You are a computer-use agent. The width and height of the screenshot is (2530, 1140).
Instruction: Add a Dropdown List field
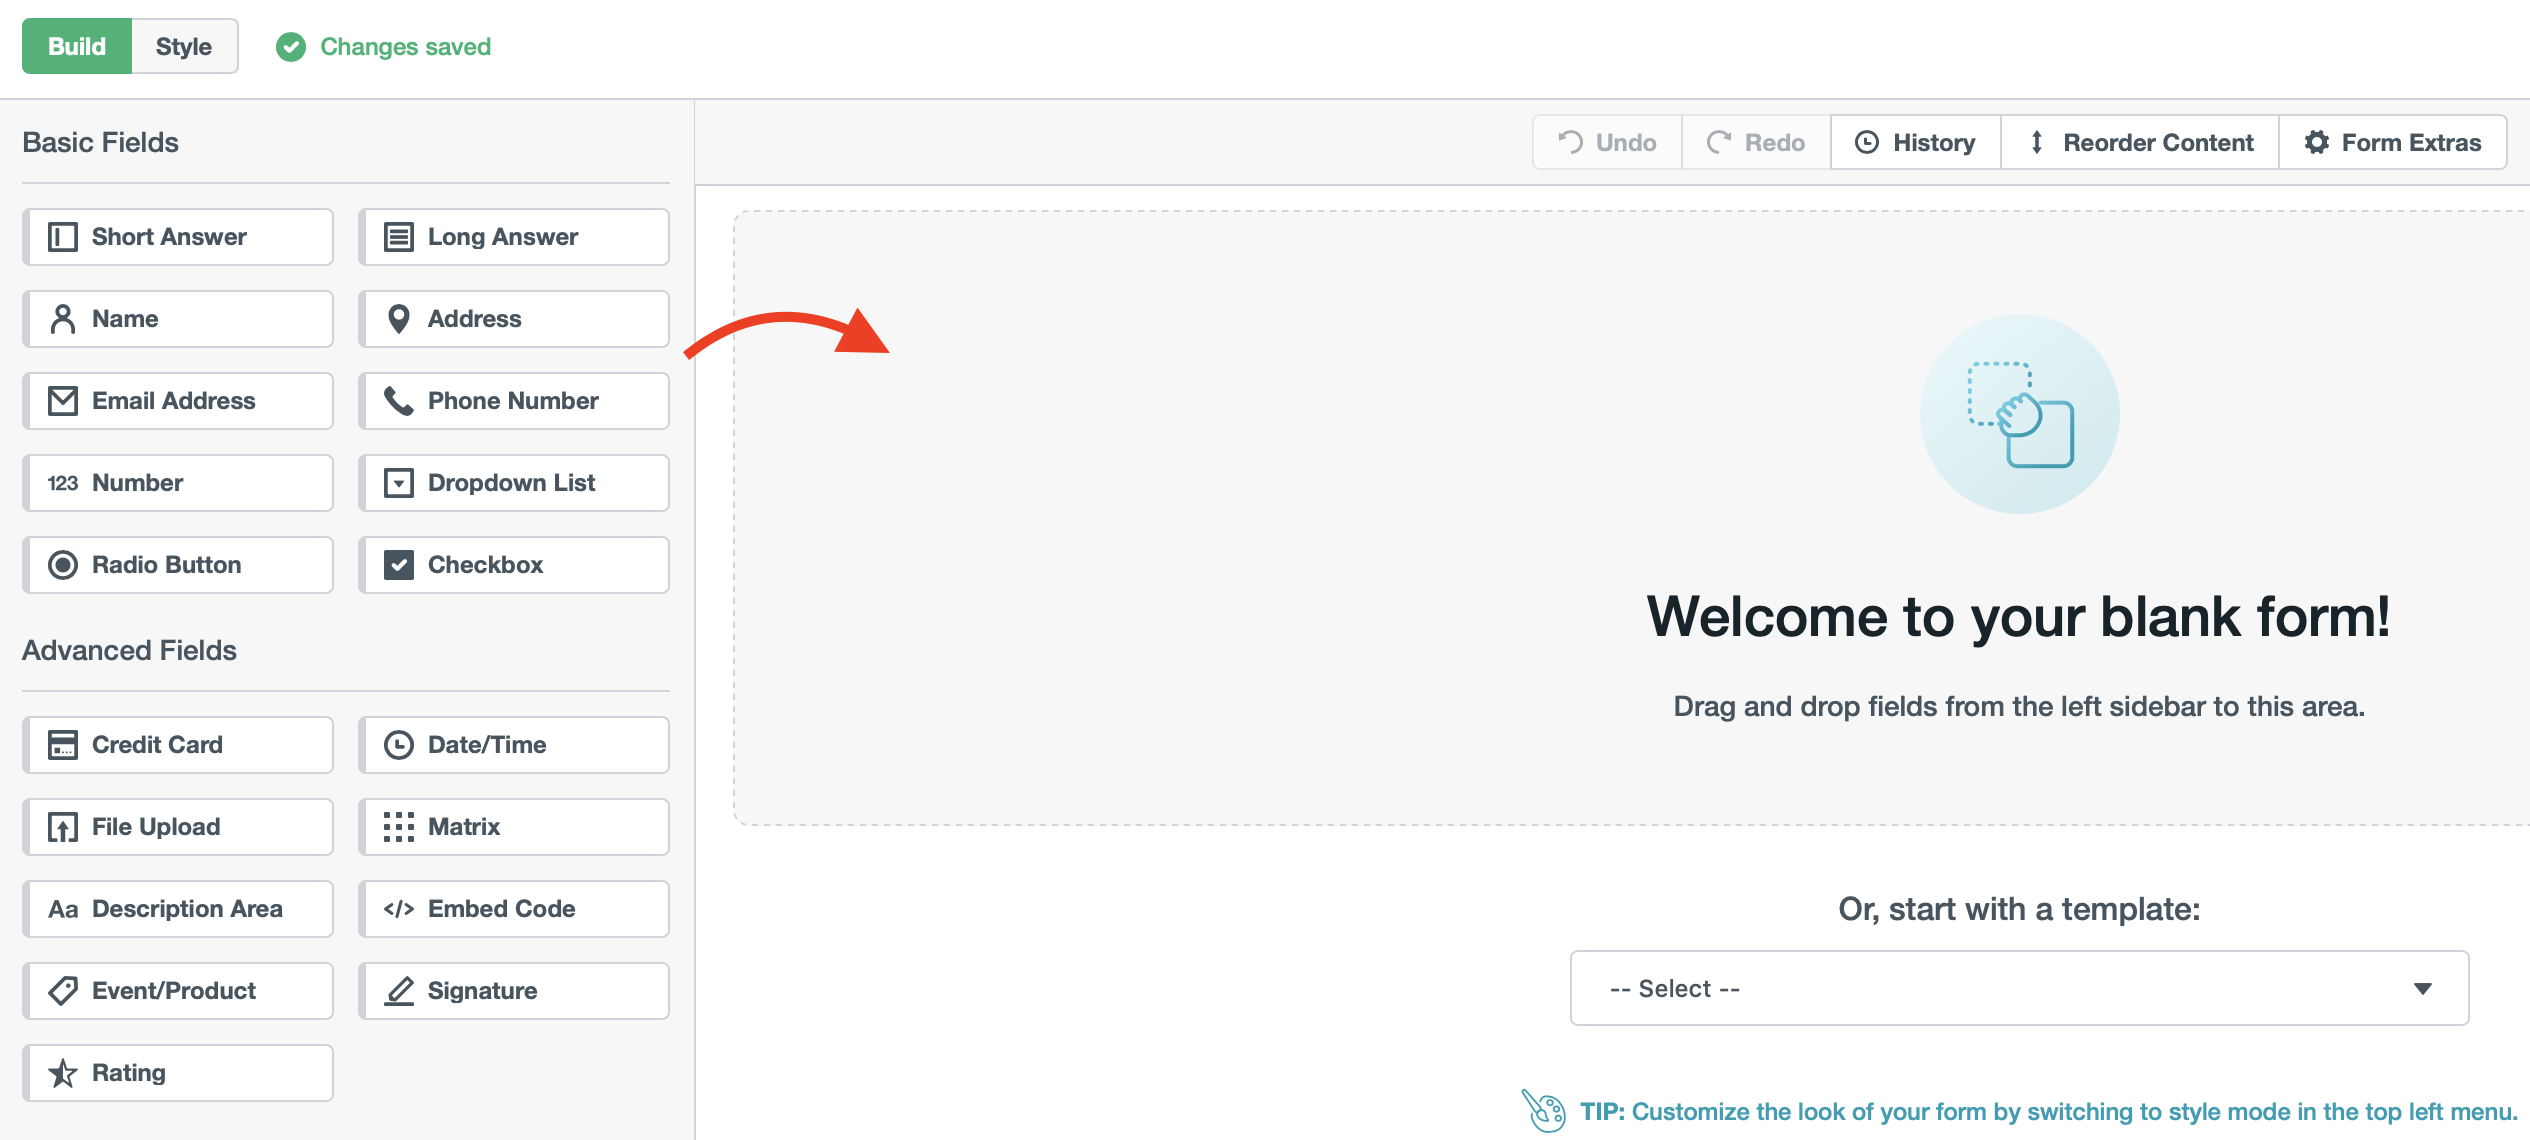[514, 482]
